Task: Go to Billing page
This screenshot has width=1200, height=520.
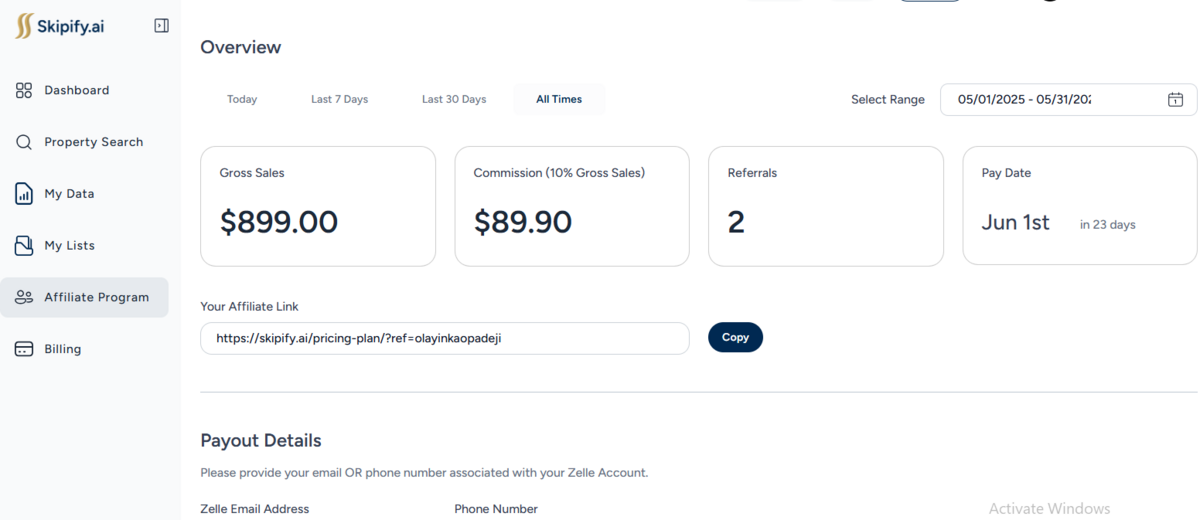Action: 62,349
